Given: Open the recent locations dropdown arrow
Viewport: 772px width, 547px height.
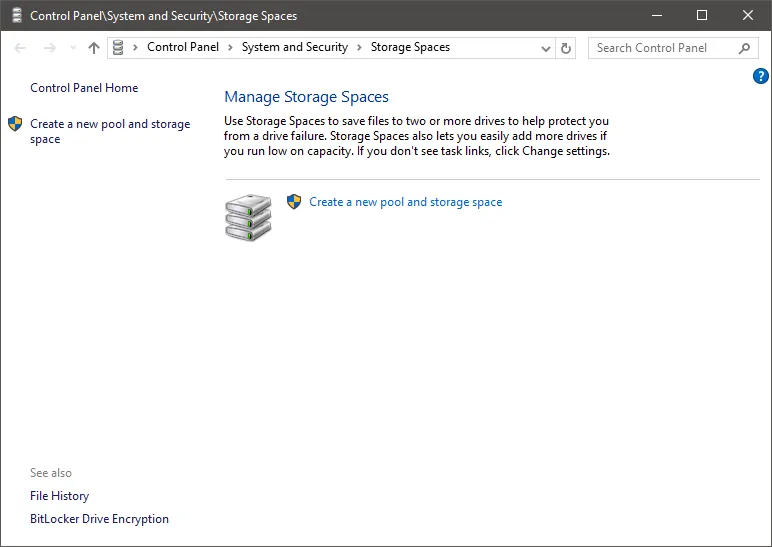Looking at the screenshot, I should [73, 48].
